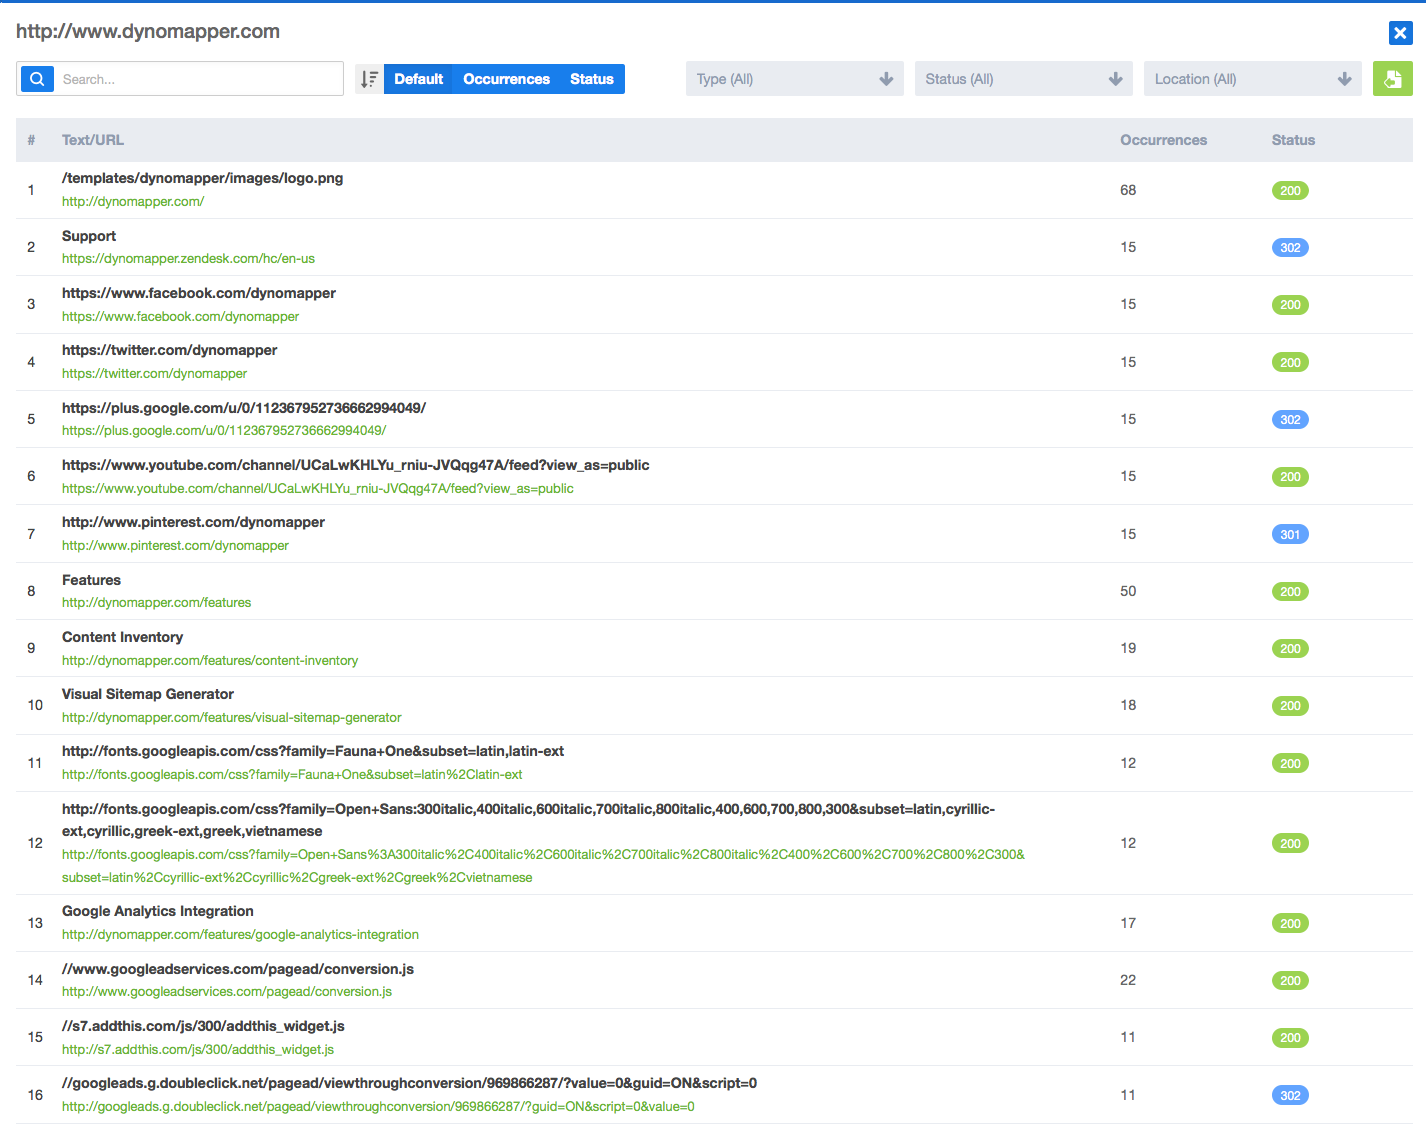This screenshot has width=1426, height=1124.
Task: Click the 302 status badge for Support
Action: coord(1290,248)
